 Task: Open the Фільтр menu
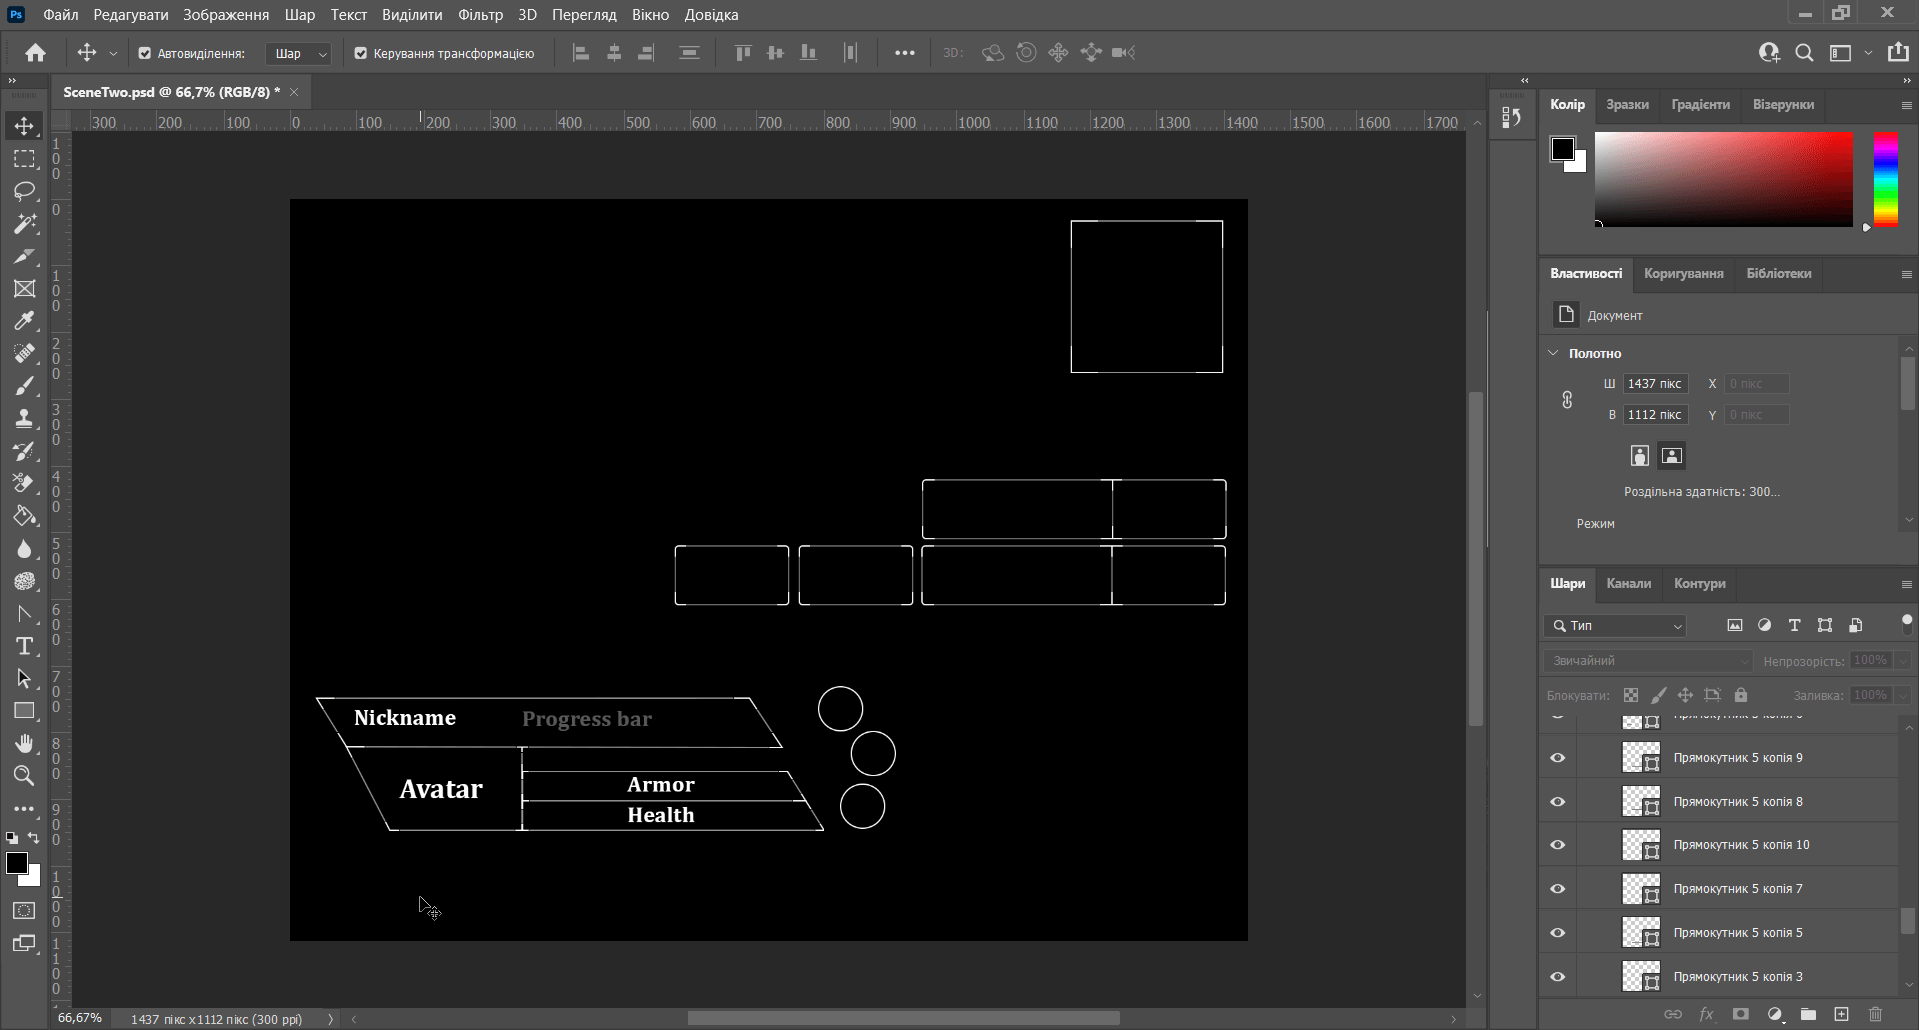coord(480,15)
